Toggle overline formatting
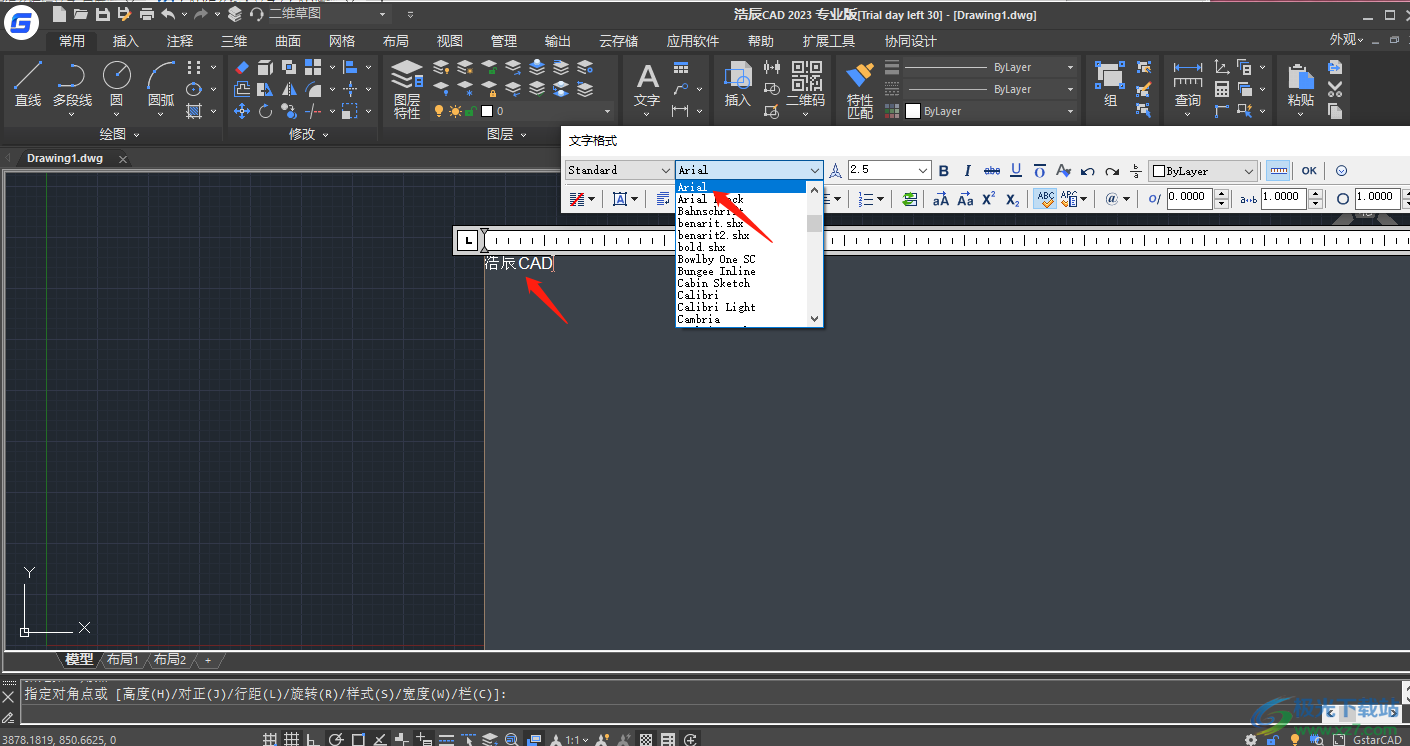 click(x=1040, y=171)
